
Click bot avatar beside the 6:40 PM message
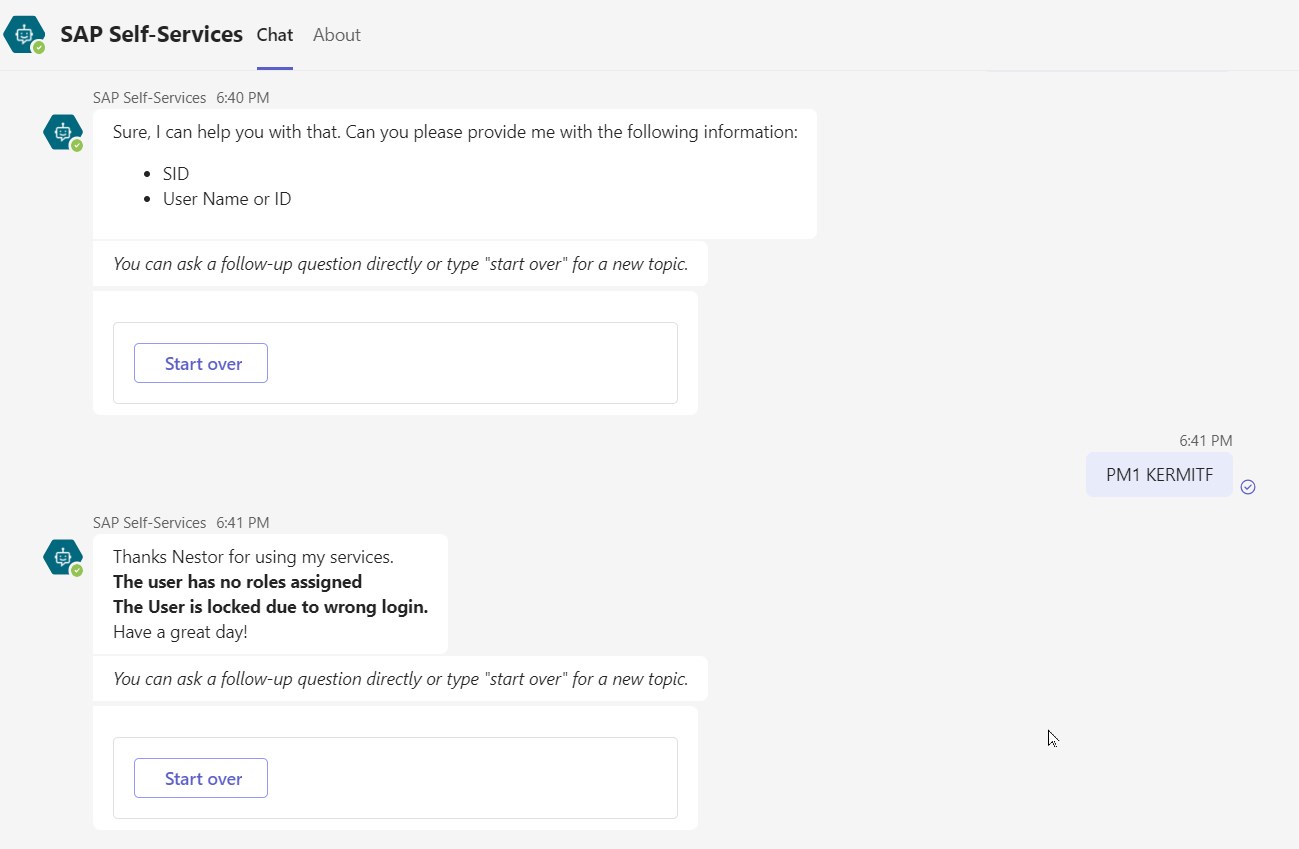[63, 132]
